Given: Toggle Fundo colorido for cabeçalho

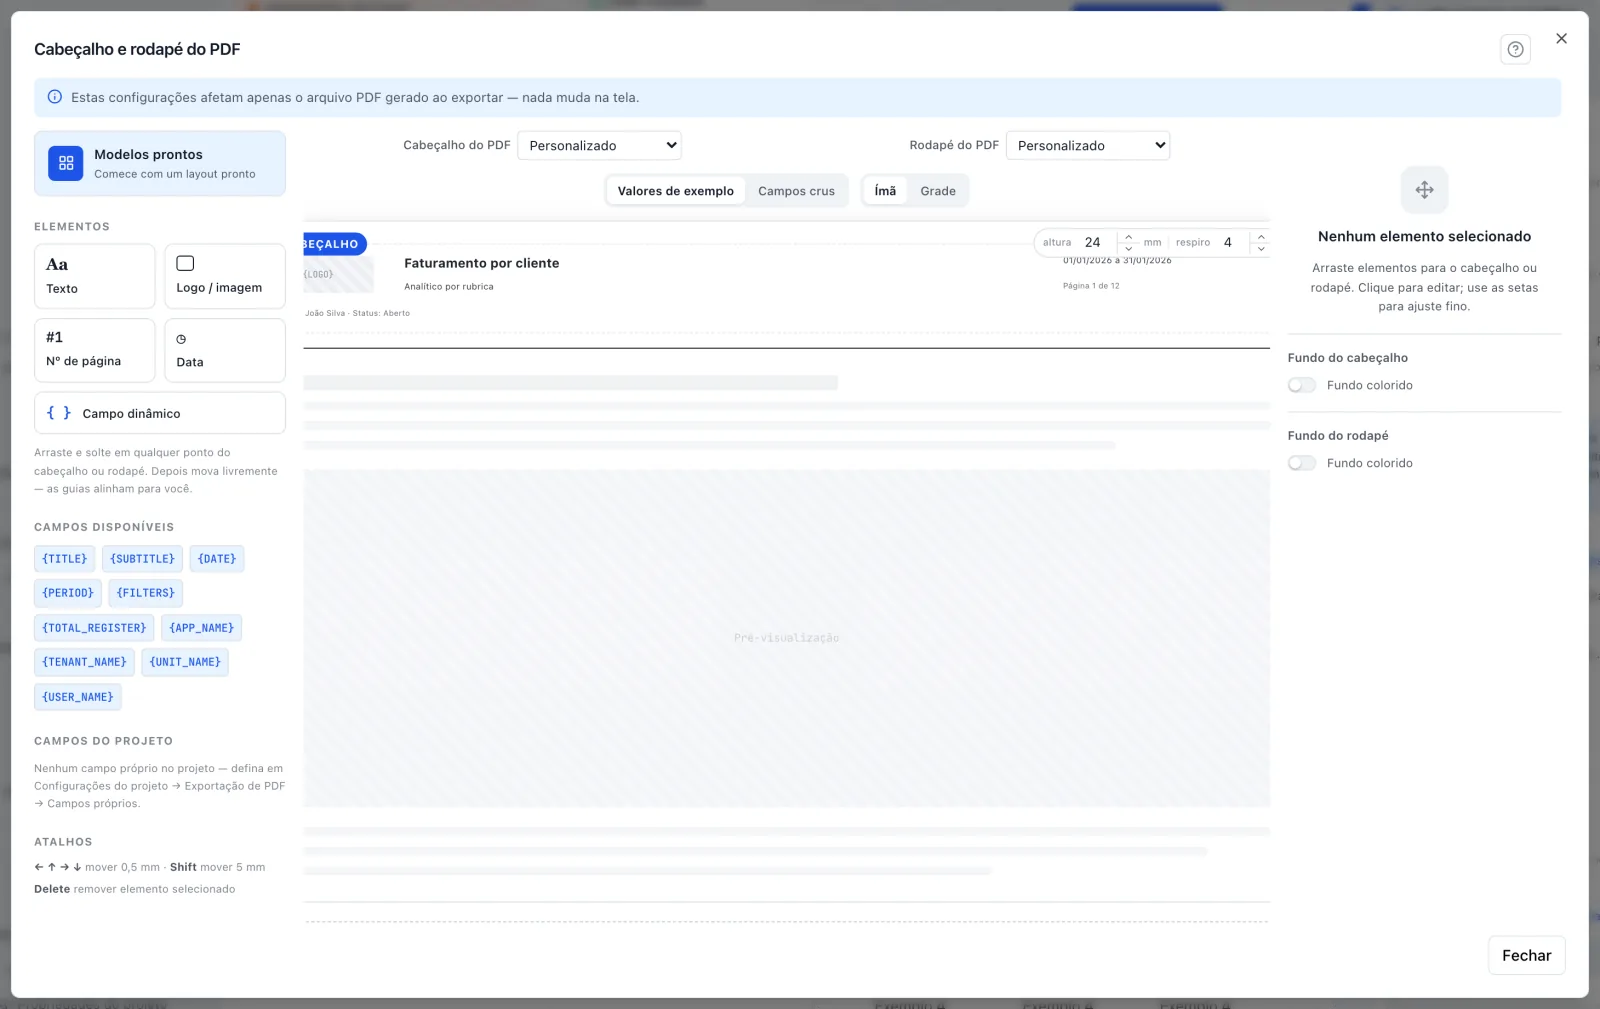Looking at the screenshot, I should (1301, 385).
